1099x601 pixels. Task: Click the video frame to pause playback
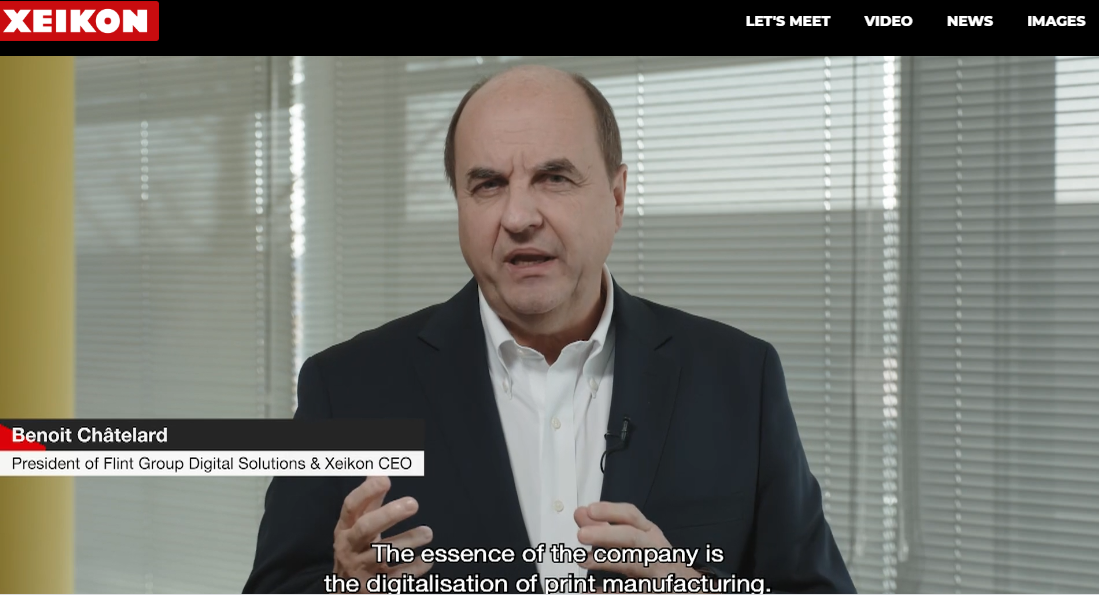[x=550, y=325]
